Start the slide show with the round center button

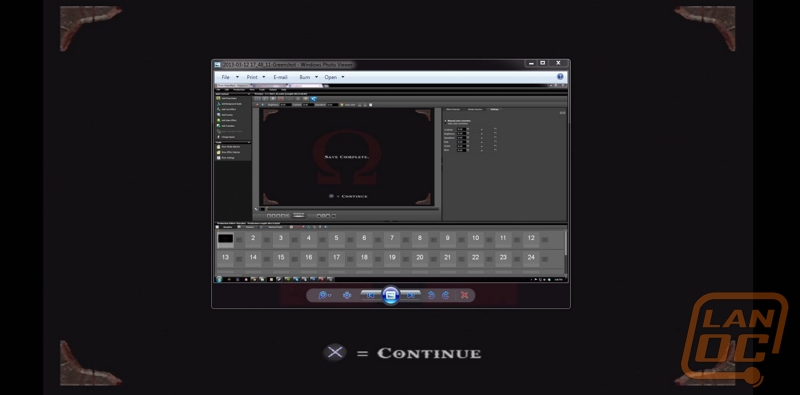click(390, 295)
